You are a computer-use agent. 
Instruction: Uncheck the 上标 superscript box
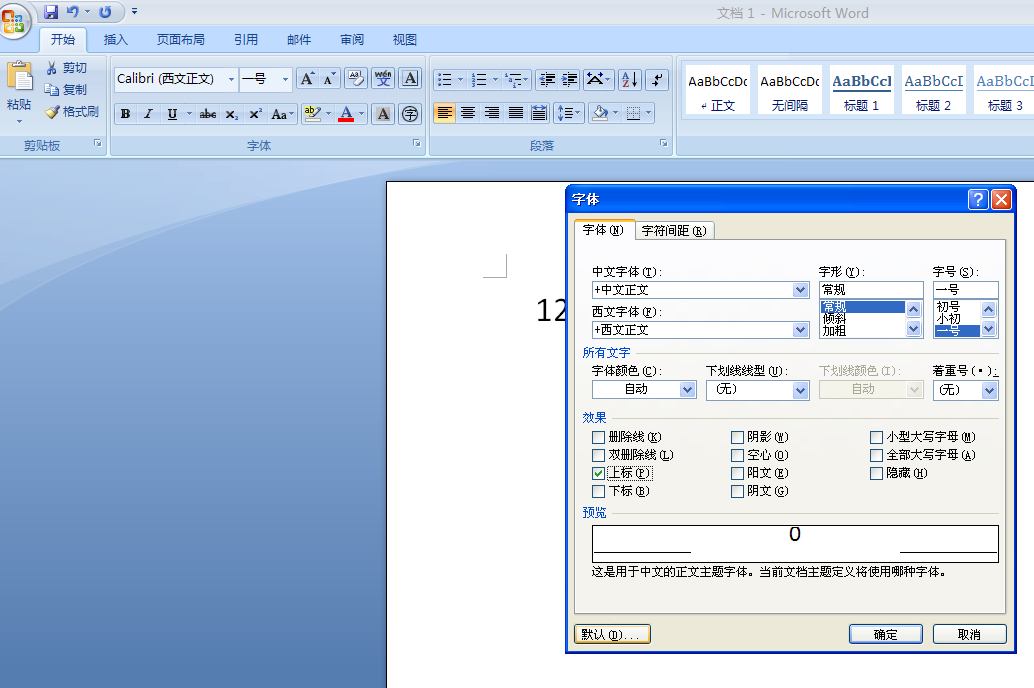click(x=598, y=473)
